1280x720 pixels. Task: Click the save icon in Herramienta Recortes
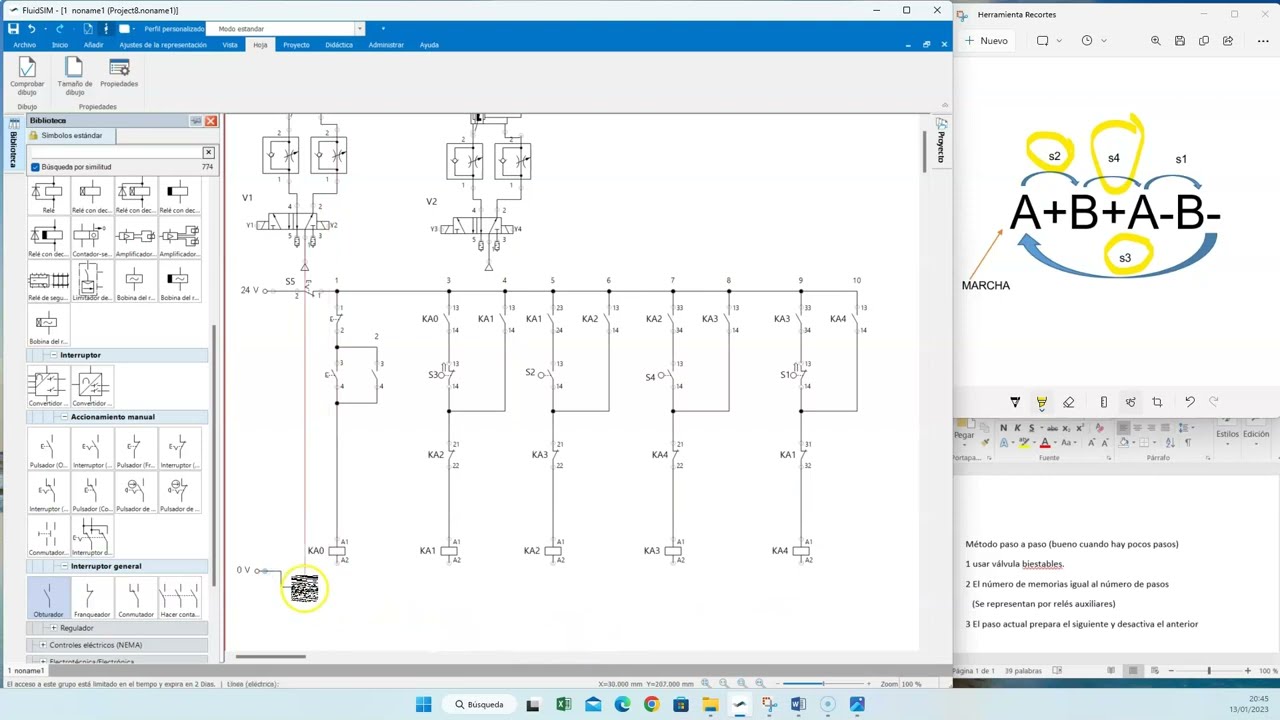point(1180,41)
